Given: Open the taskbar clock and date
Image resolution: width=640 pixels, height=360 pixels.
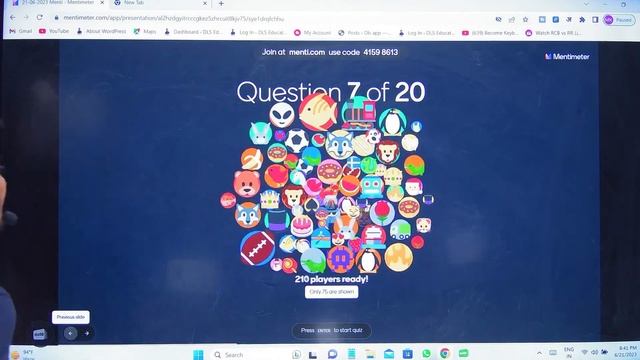Looking at the screenshot, I should tap(627, 351).
